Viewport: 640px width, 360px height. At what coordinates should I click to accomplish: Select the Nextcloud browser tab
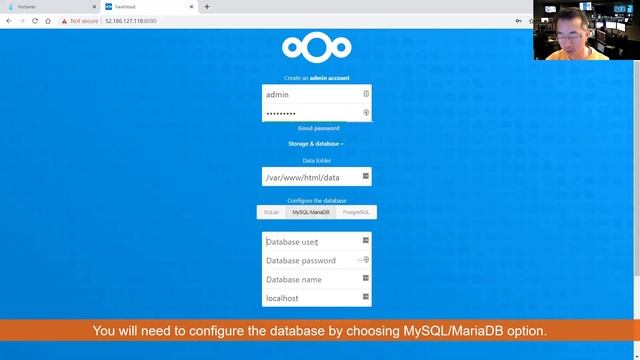click(149, 7)
